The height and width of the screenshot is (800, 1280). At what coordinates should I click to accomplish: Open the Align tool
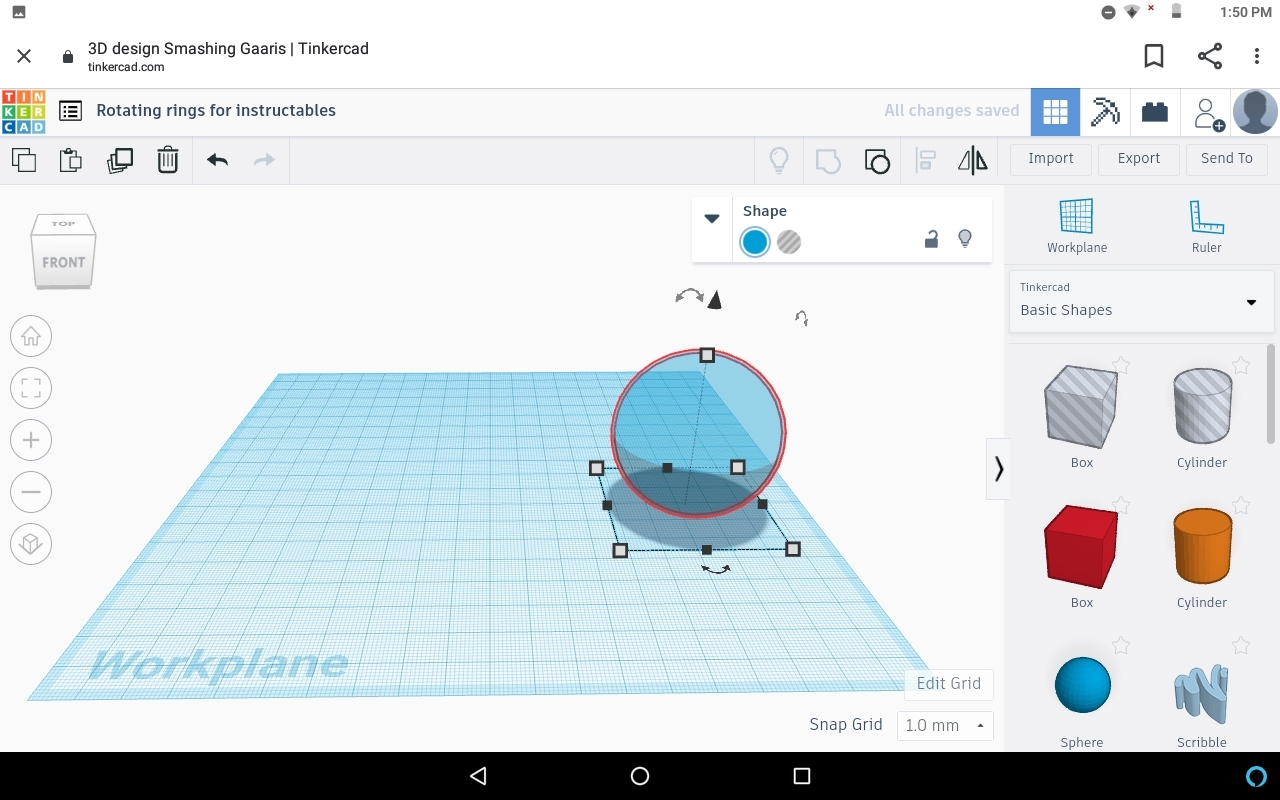(926, 160)
